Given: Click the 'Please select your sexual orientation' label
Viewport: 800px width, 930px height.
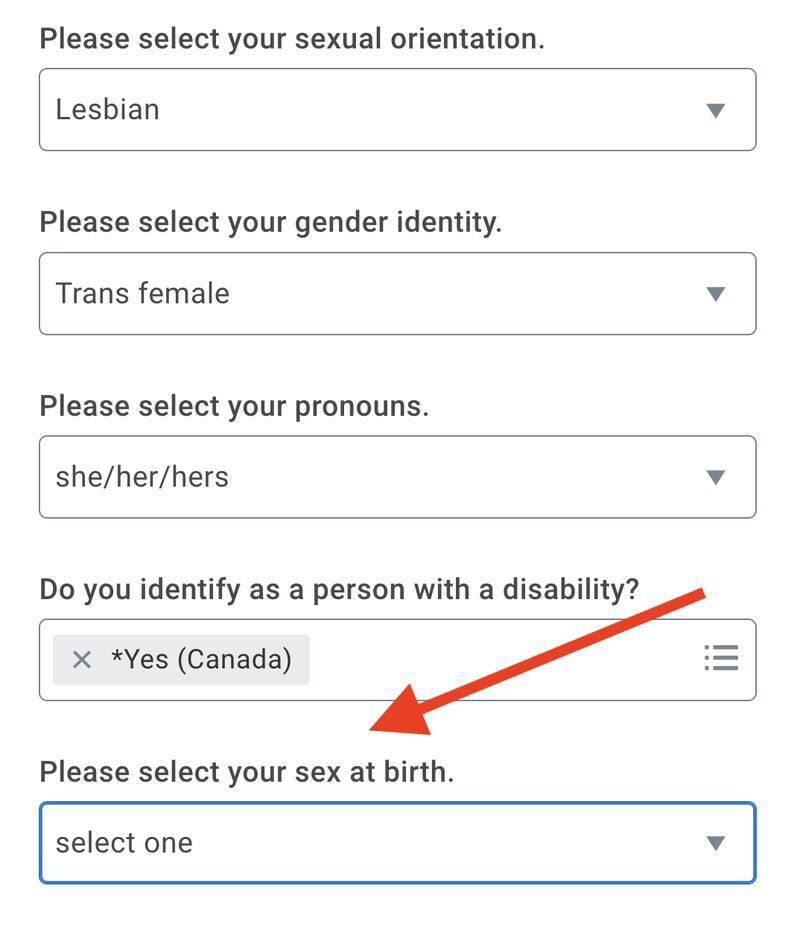Looking at the screenshot, I should point(292,39).
